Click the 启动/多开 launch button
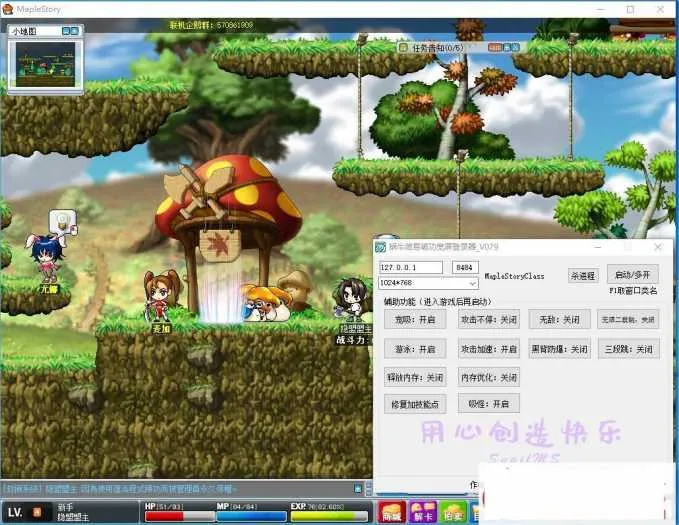Screen dimensions: 679x525 point(633,275)
